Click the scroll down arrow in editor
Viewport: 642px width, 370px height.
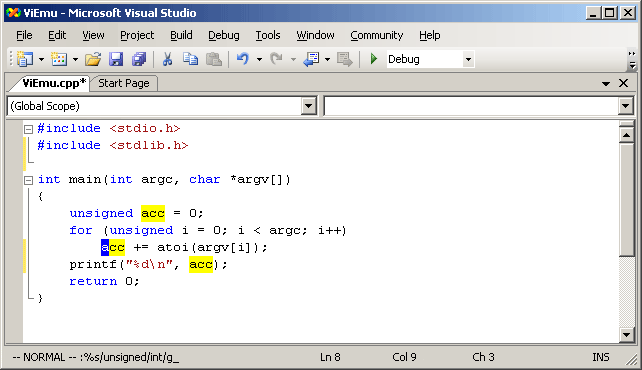click(x=626, y=335)
